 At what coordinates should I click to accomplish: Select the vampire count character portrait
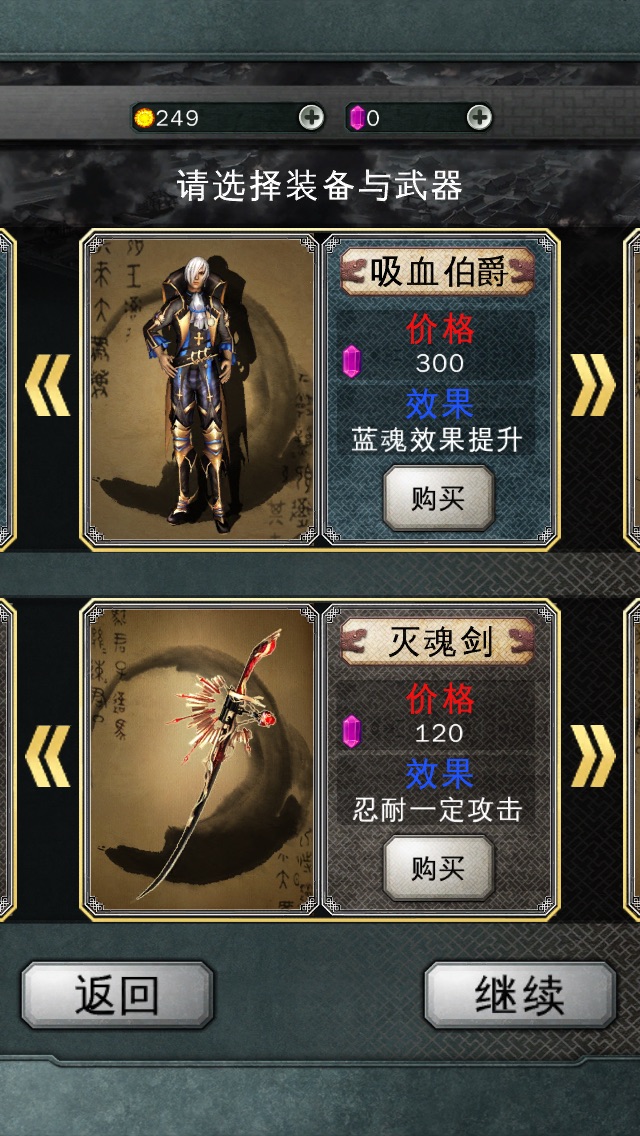200,389
